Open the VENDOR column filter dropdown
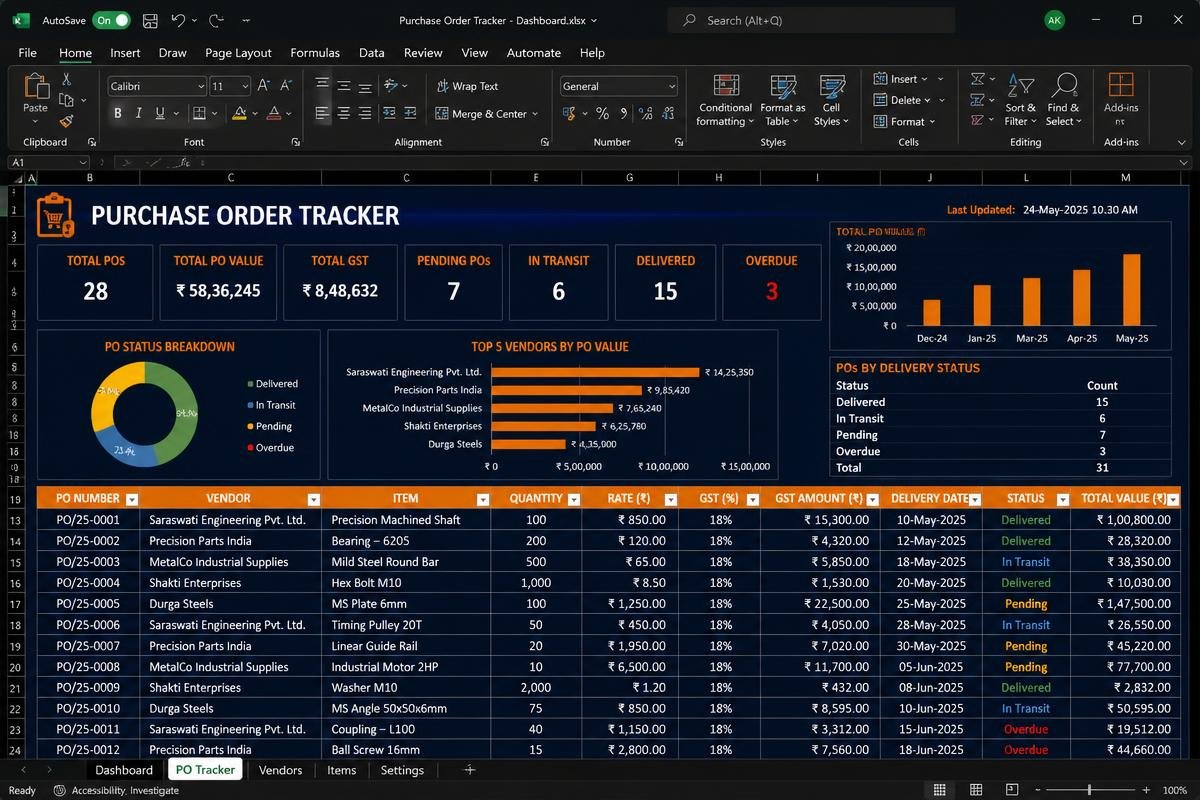The width and height of the screenshot is (1200, 800). 313,499
